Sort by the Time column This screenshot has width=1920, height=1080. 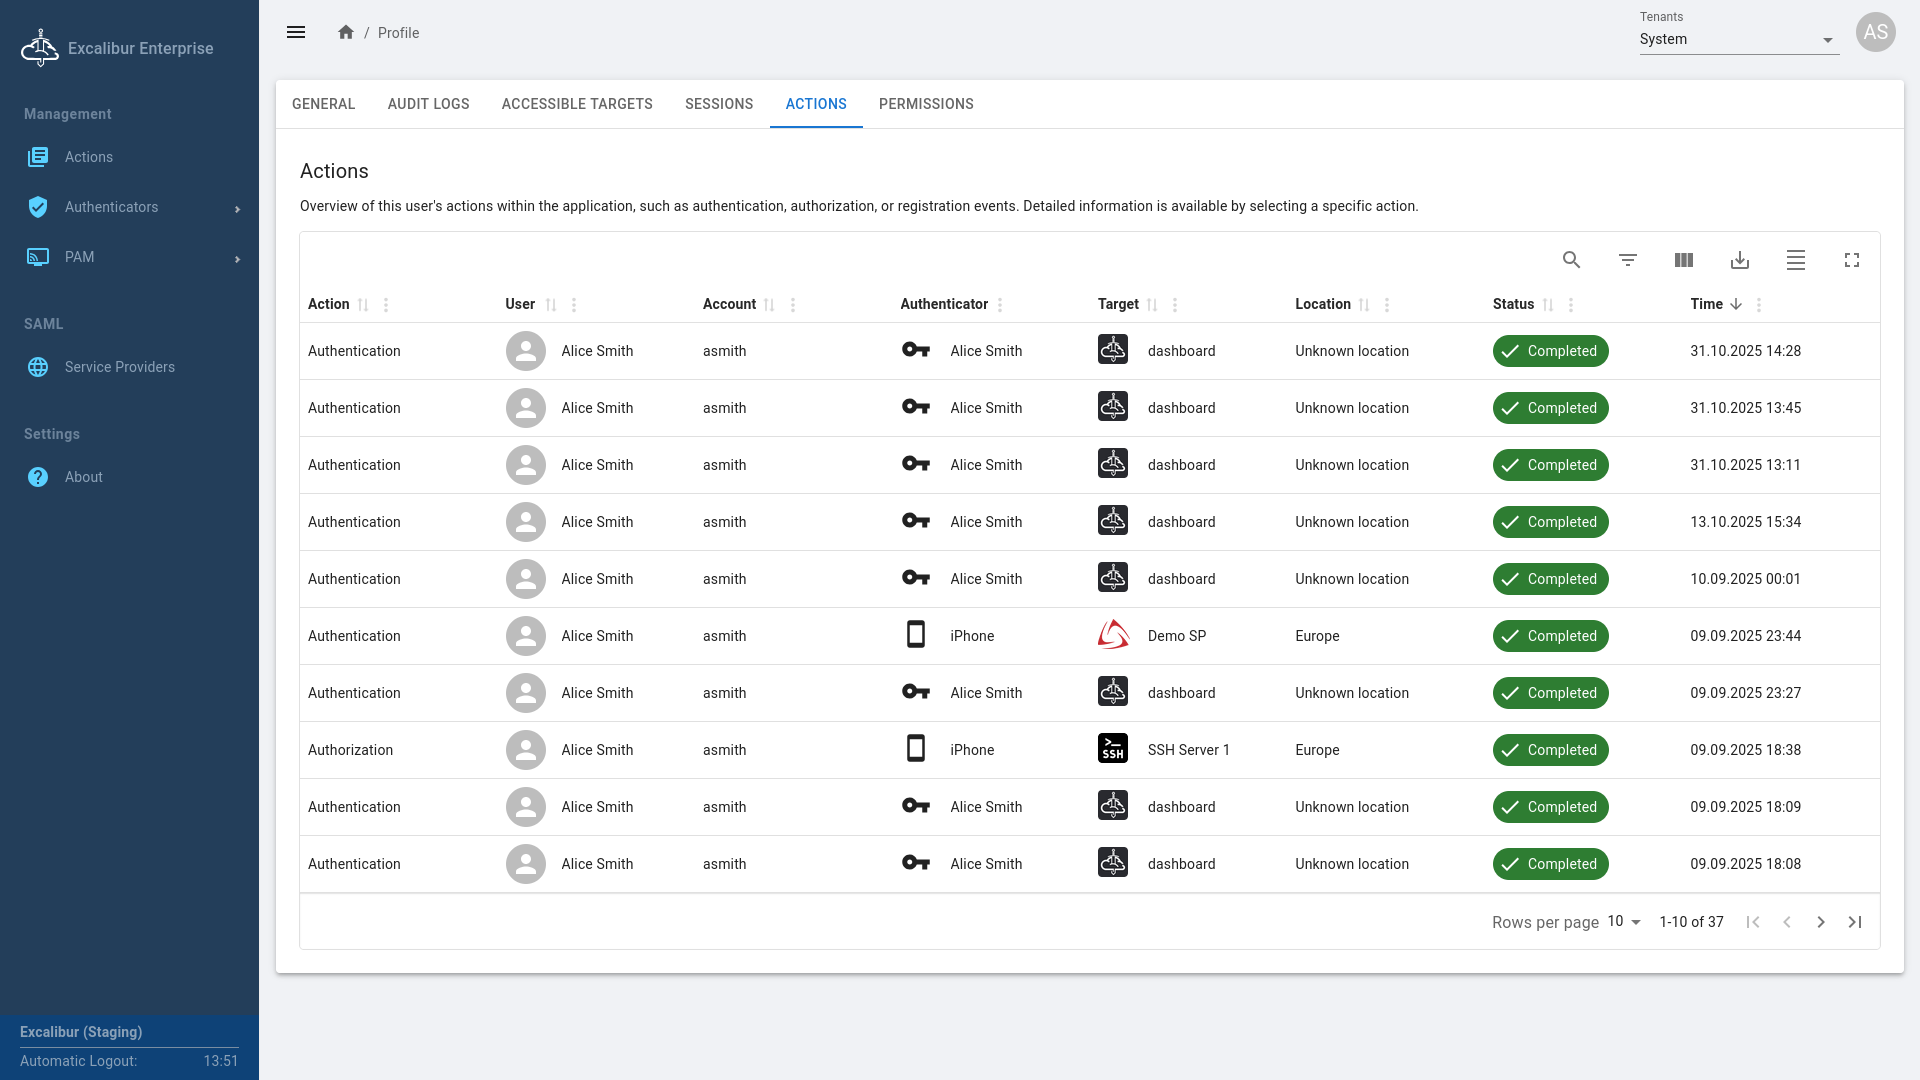pos(1735,304)
